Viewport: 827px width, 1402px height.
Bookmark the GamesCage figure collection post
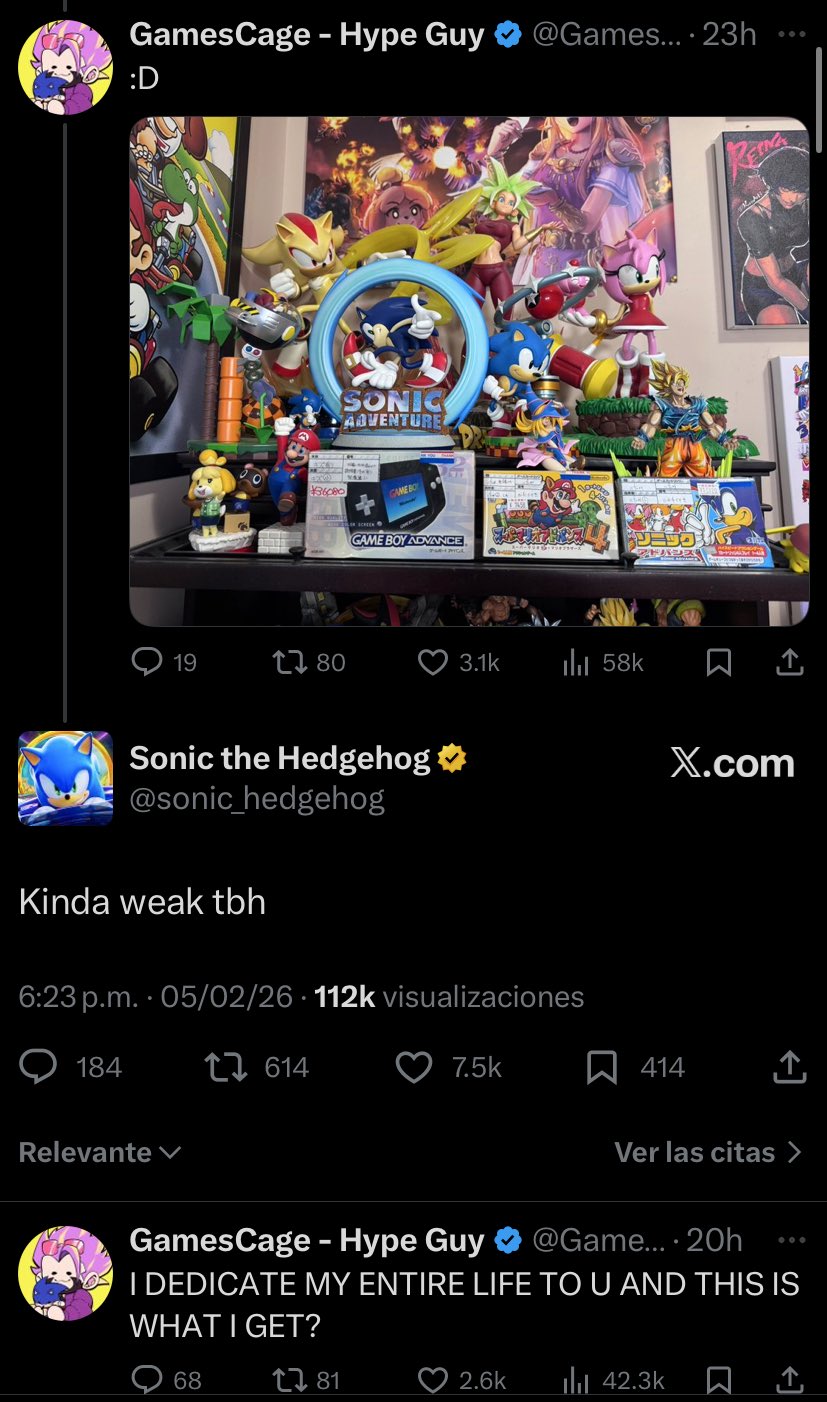click(718, 662)
